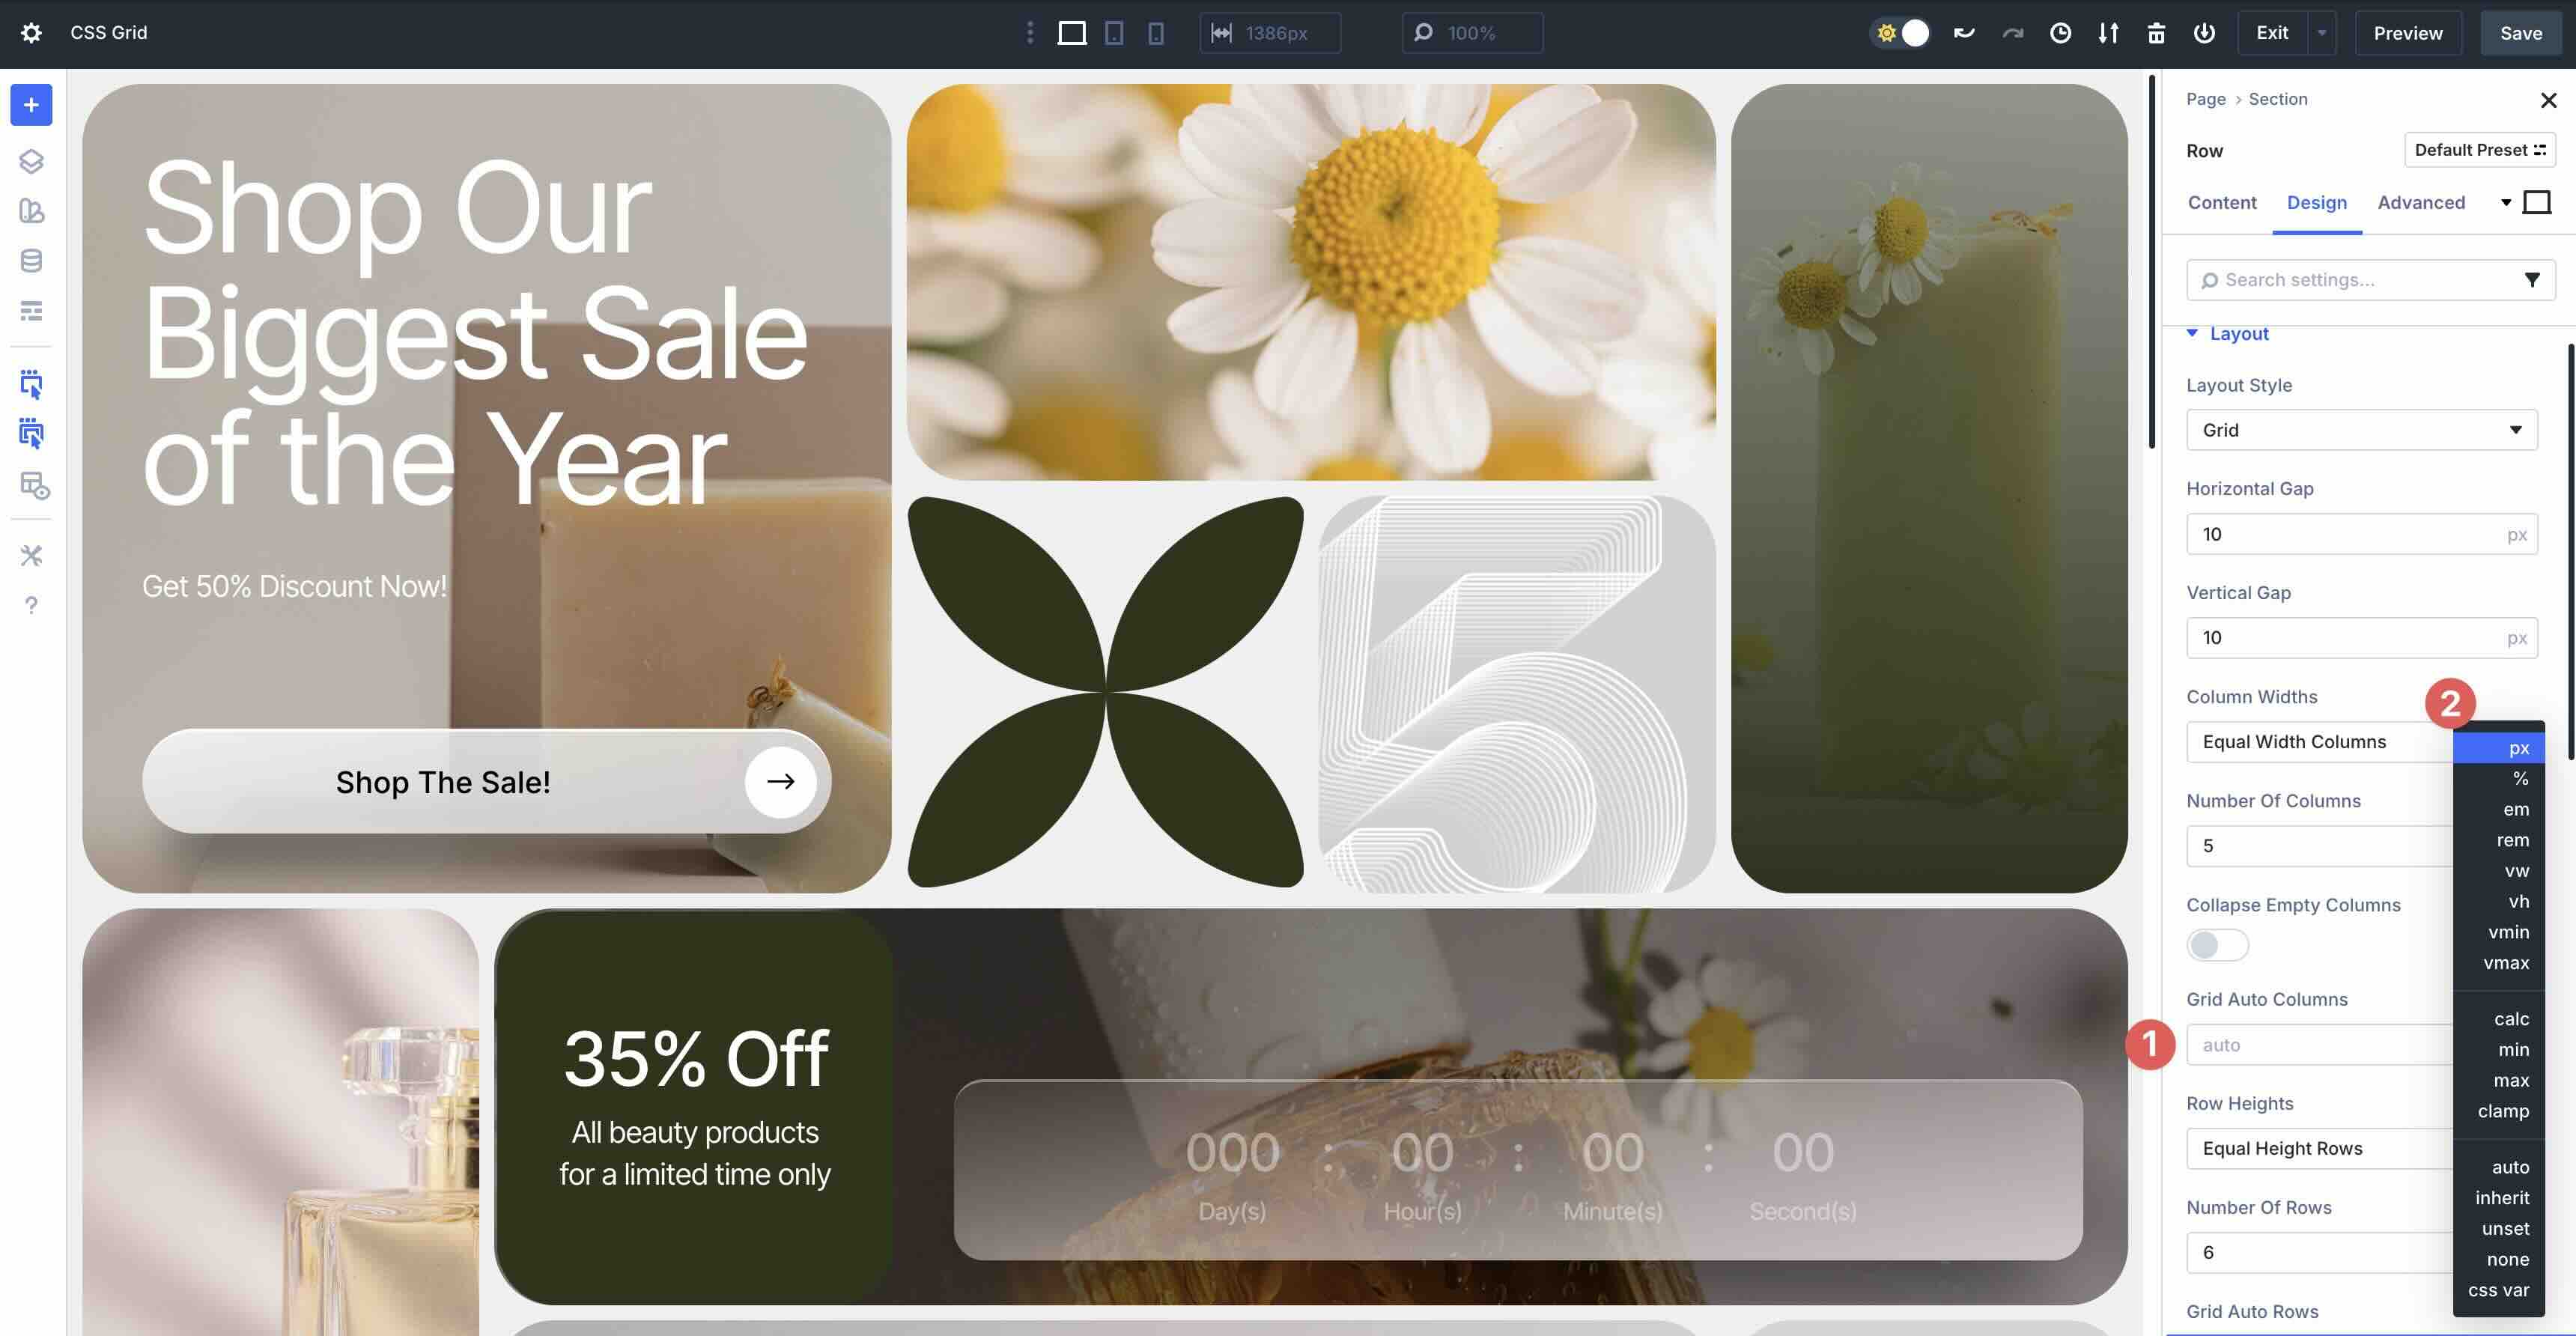
Task: Open the help question mark icon
Action: point(31,605)
